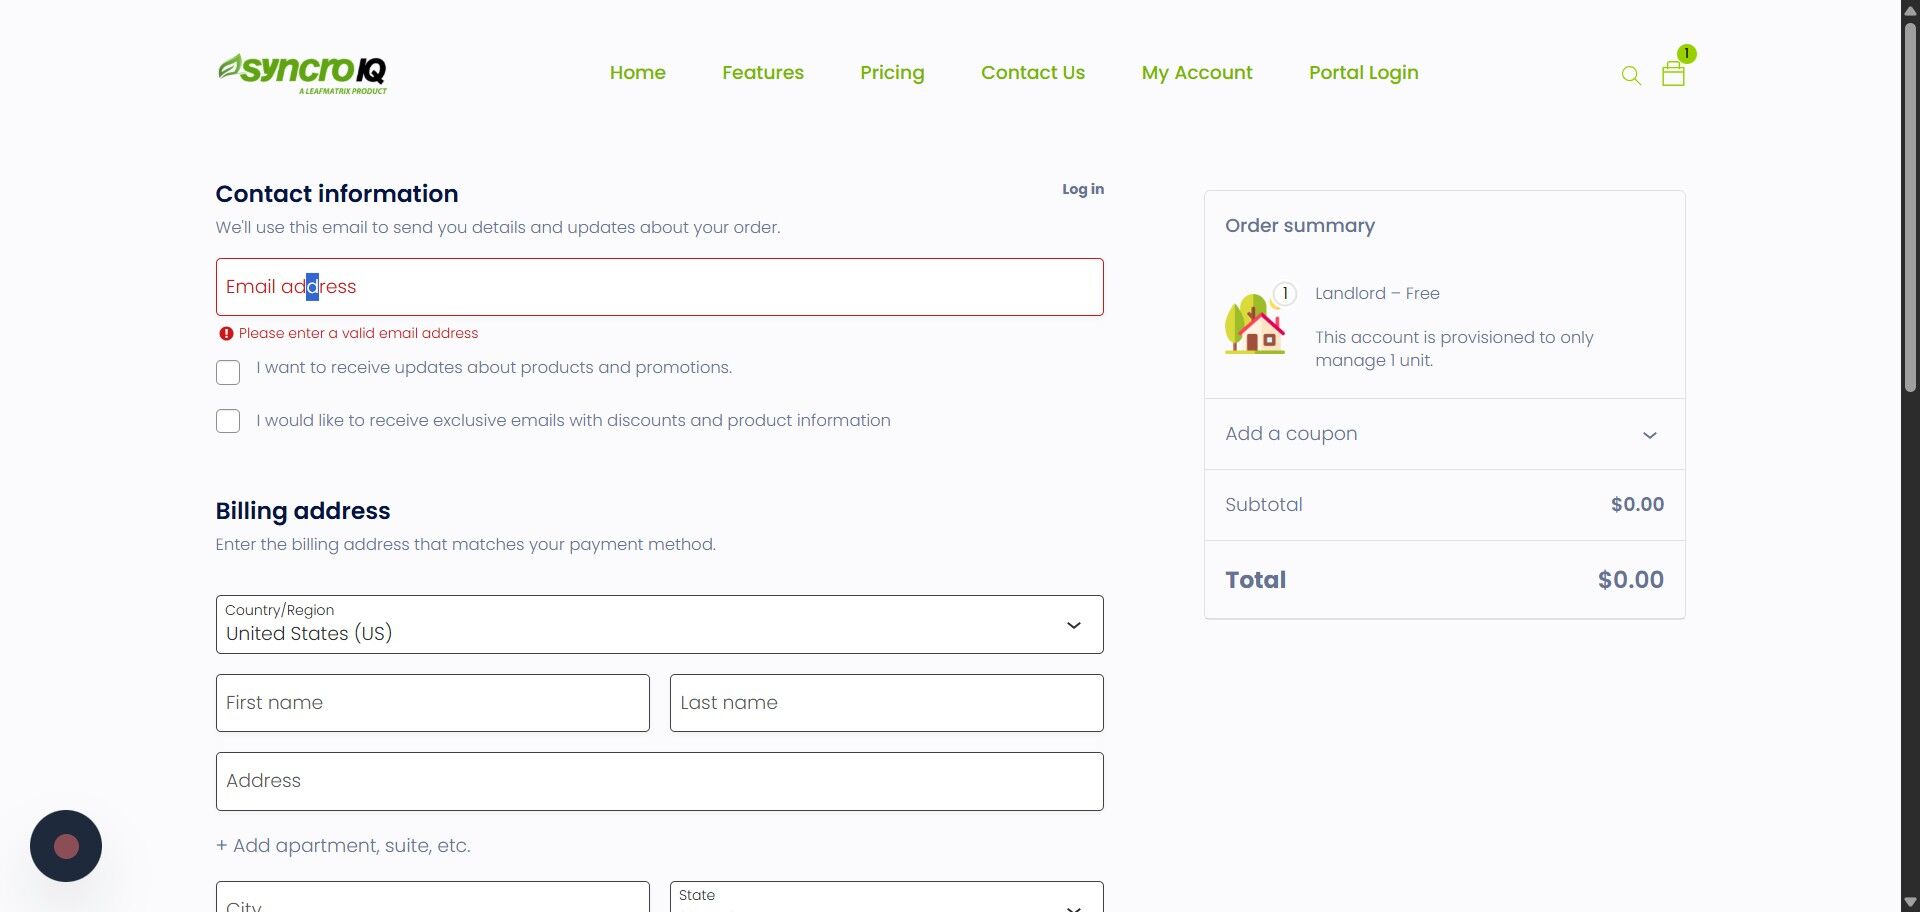This screenshot has width=1920, height=912.
Task: Click the red email error icon
Action: [x=226, y=334]
